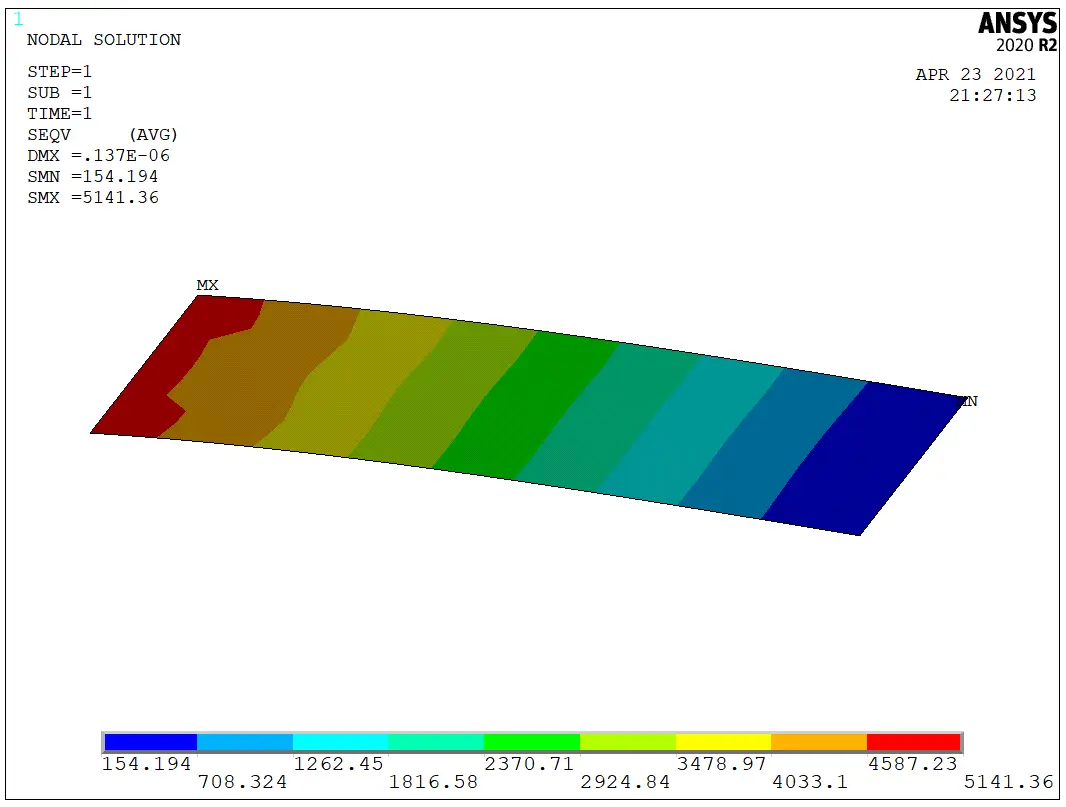Screen dimensions: 1066x807
Task: Click the legend value 5141.36
Action: coord(1009,782)
